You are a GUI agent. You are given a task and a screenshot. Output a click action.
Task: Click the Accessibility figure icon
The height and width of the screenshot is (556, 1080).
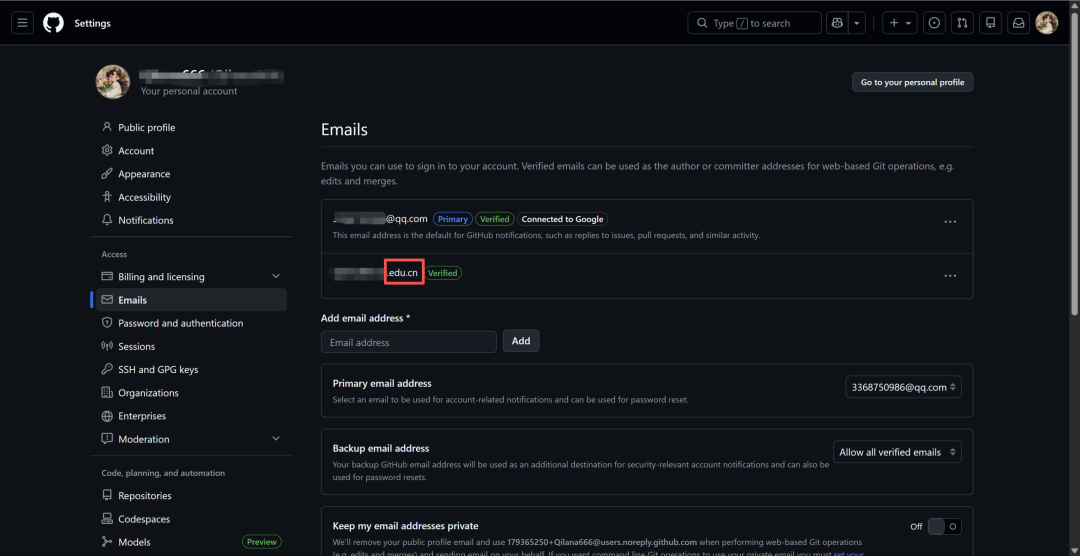pos(107,197)
